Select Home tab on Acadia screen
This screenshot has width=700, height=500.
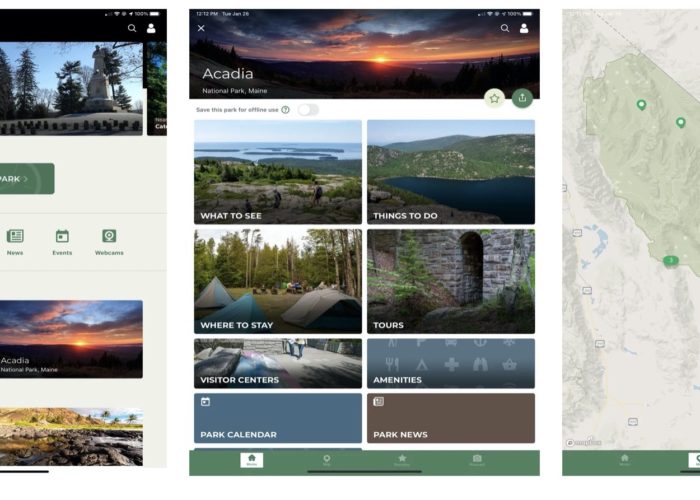click(x=251, y=460)
